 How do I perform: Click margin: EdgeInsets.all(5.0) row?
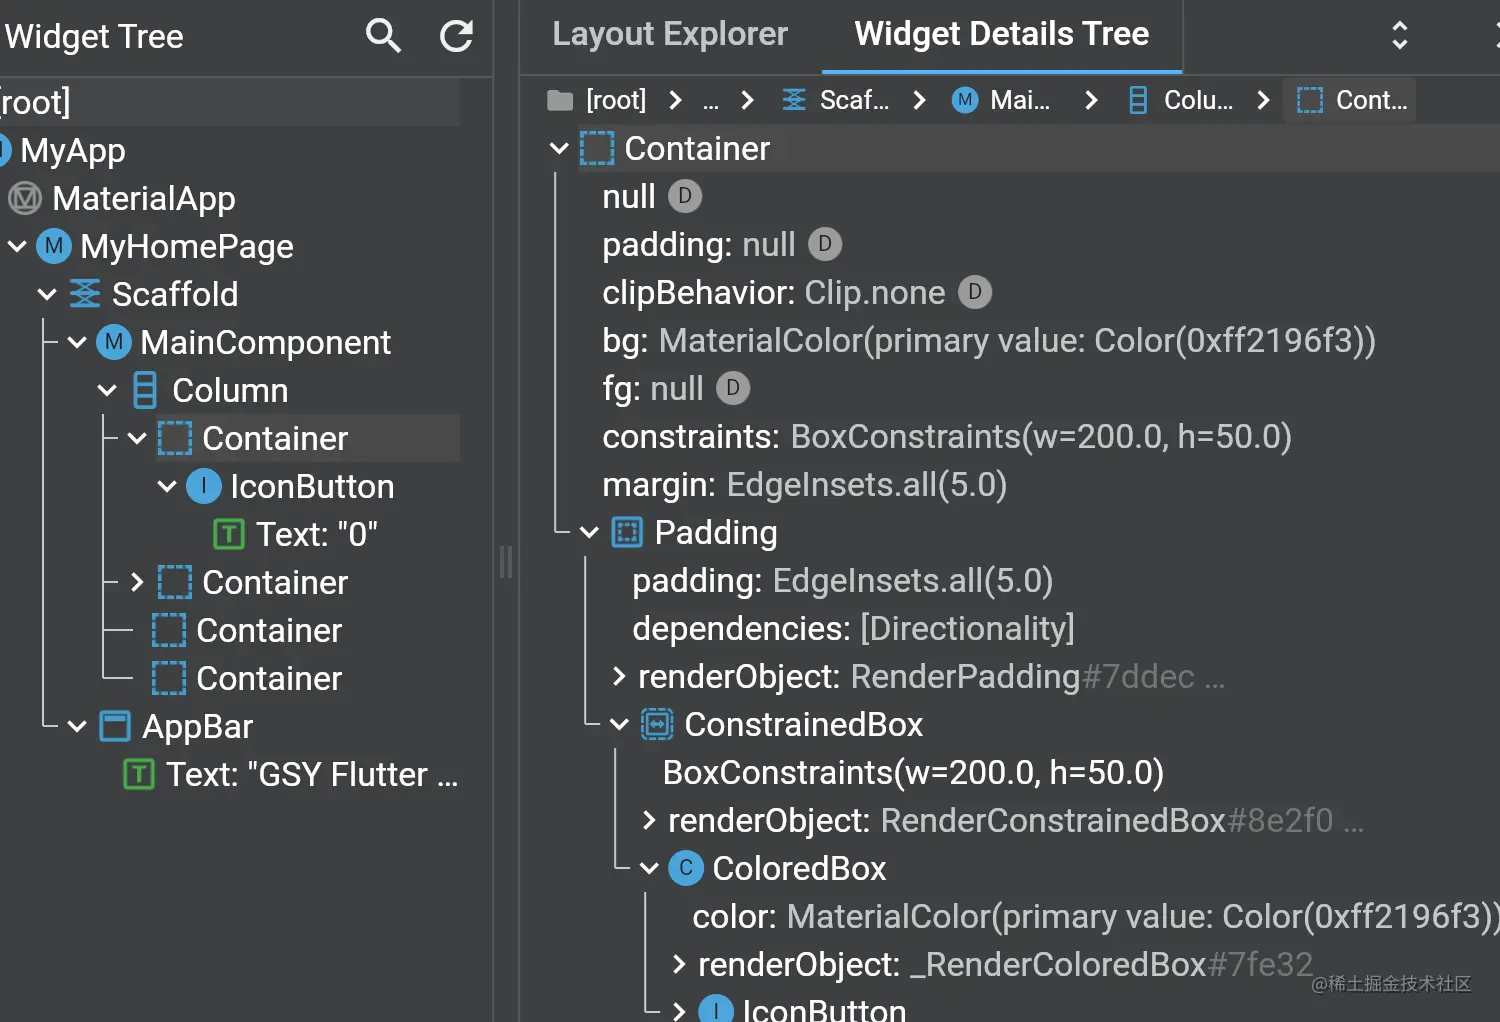[x=804, y=484]
